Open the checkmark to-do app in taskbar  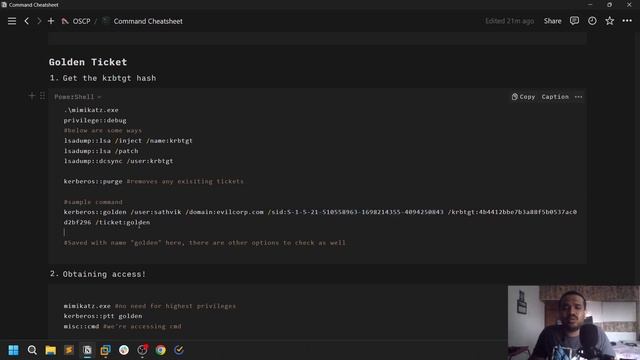pos(179,350)
